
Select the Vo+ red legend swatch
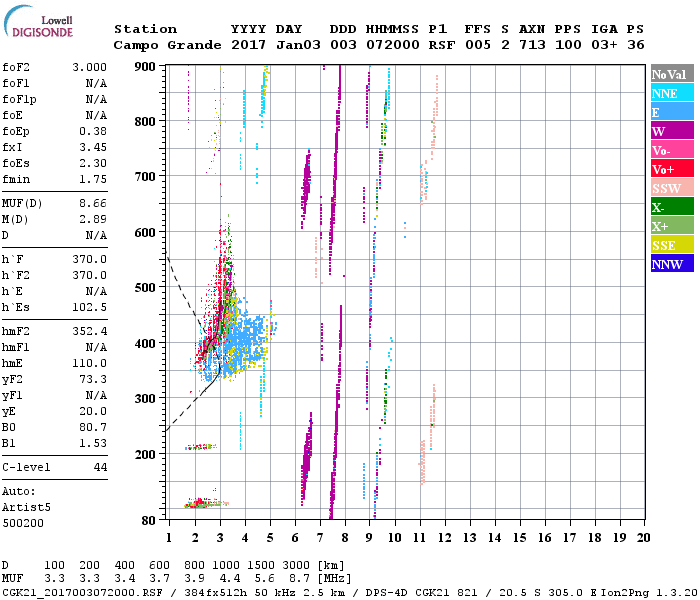(672, 169)
